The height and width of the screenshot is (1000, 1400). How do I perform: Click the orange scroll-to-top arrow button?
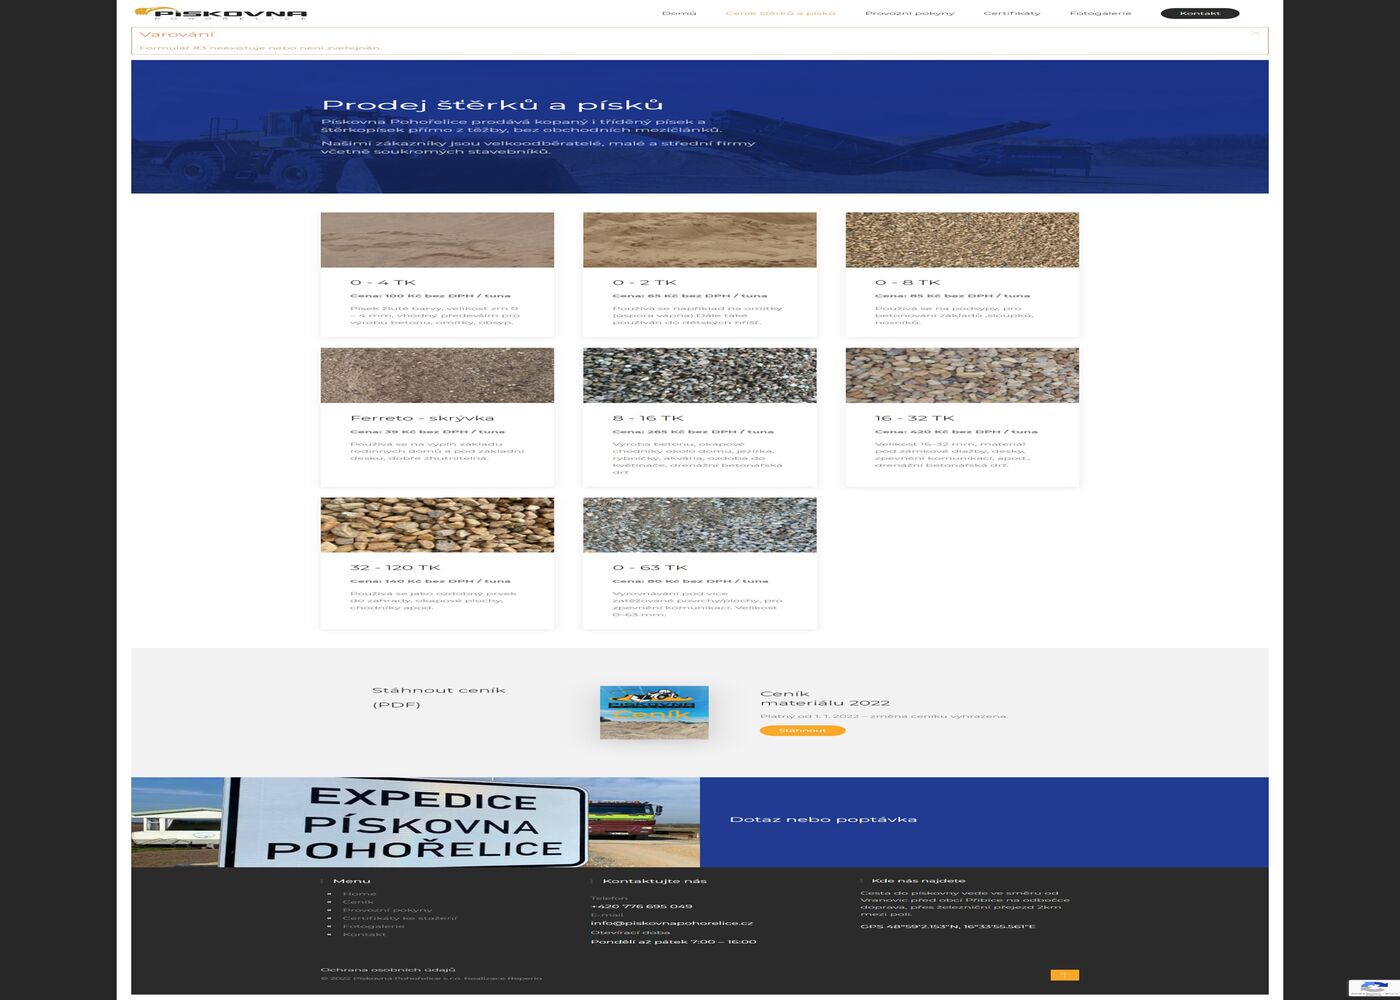coord(1064,975)
